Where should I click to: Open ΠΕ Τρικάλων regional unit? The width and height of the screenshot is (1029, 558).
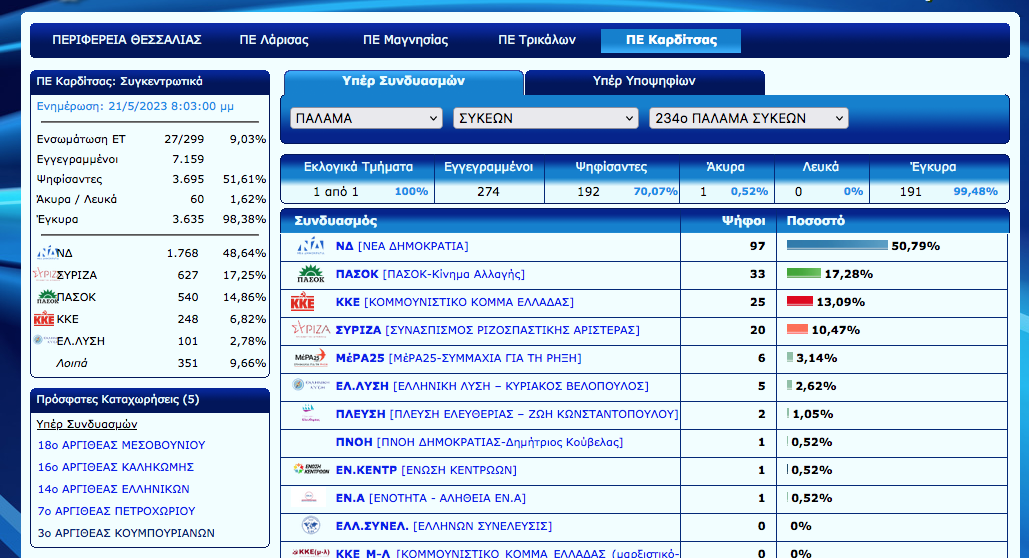point(537,40)
